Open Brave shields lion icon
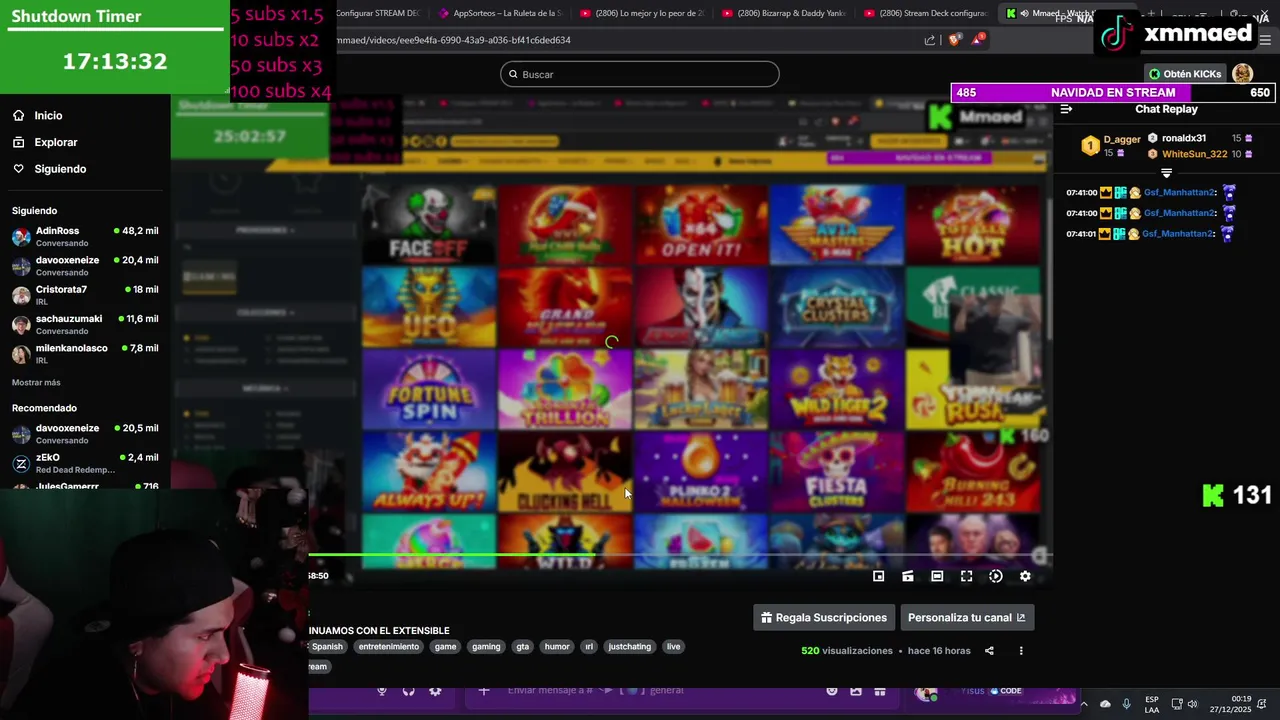Screen dimensions: 1280x720 point(954,40)
